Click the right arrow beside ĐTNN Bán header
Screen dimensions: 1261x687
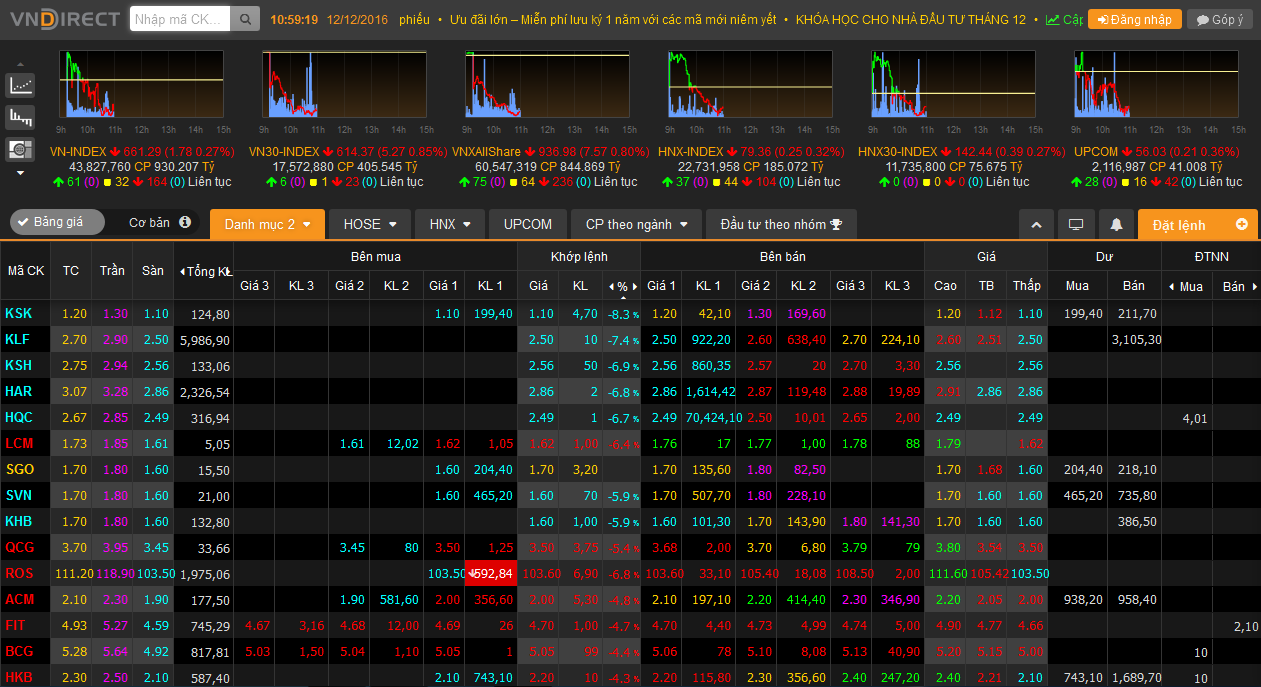coord(1253,287)
